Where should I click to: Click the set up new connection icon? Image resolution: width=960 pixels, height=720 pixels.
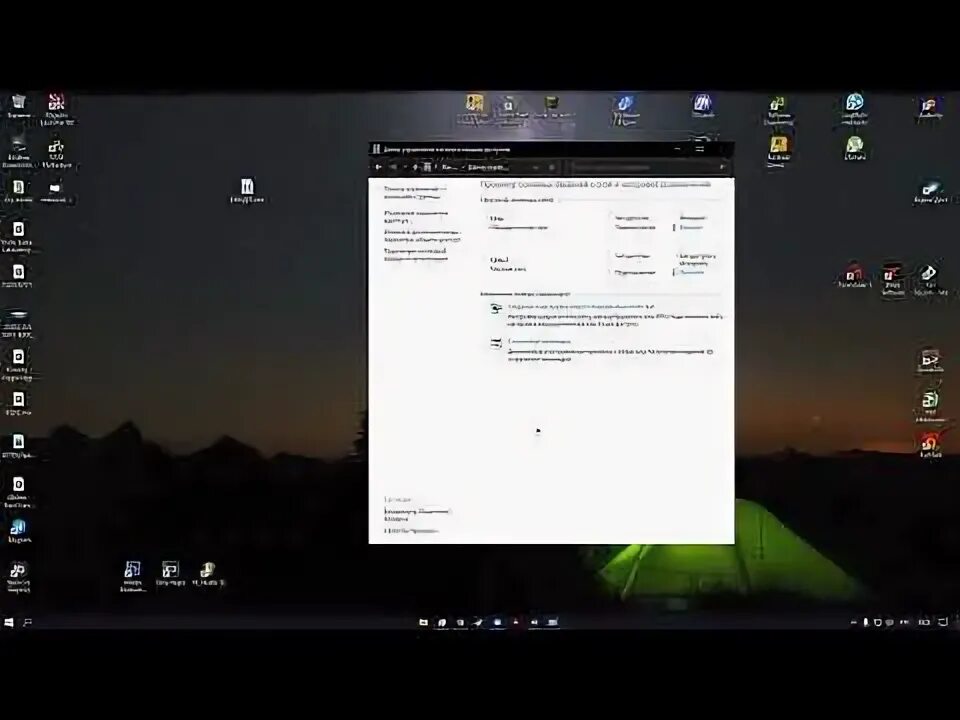click(x=496, y=309)
